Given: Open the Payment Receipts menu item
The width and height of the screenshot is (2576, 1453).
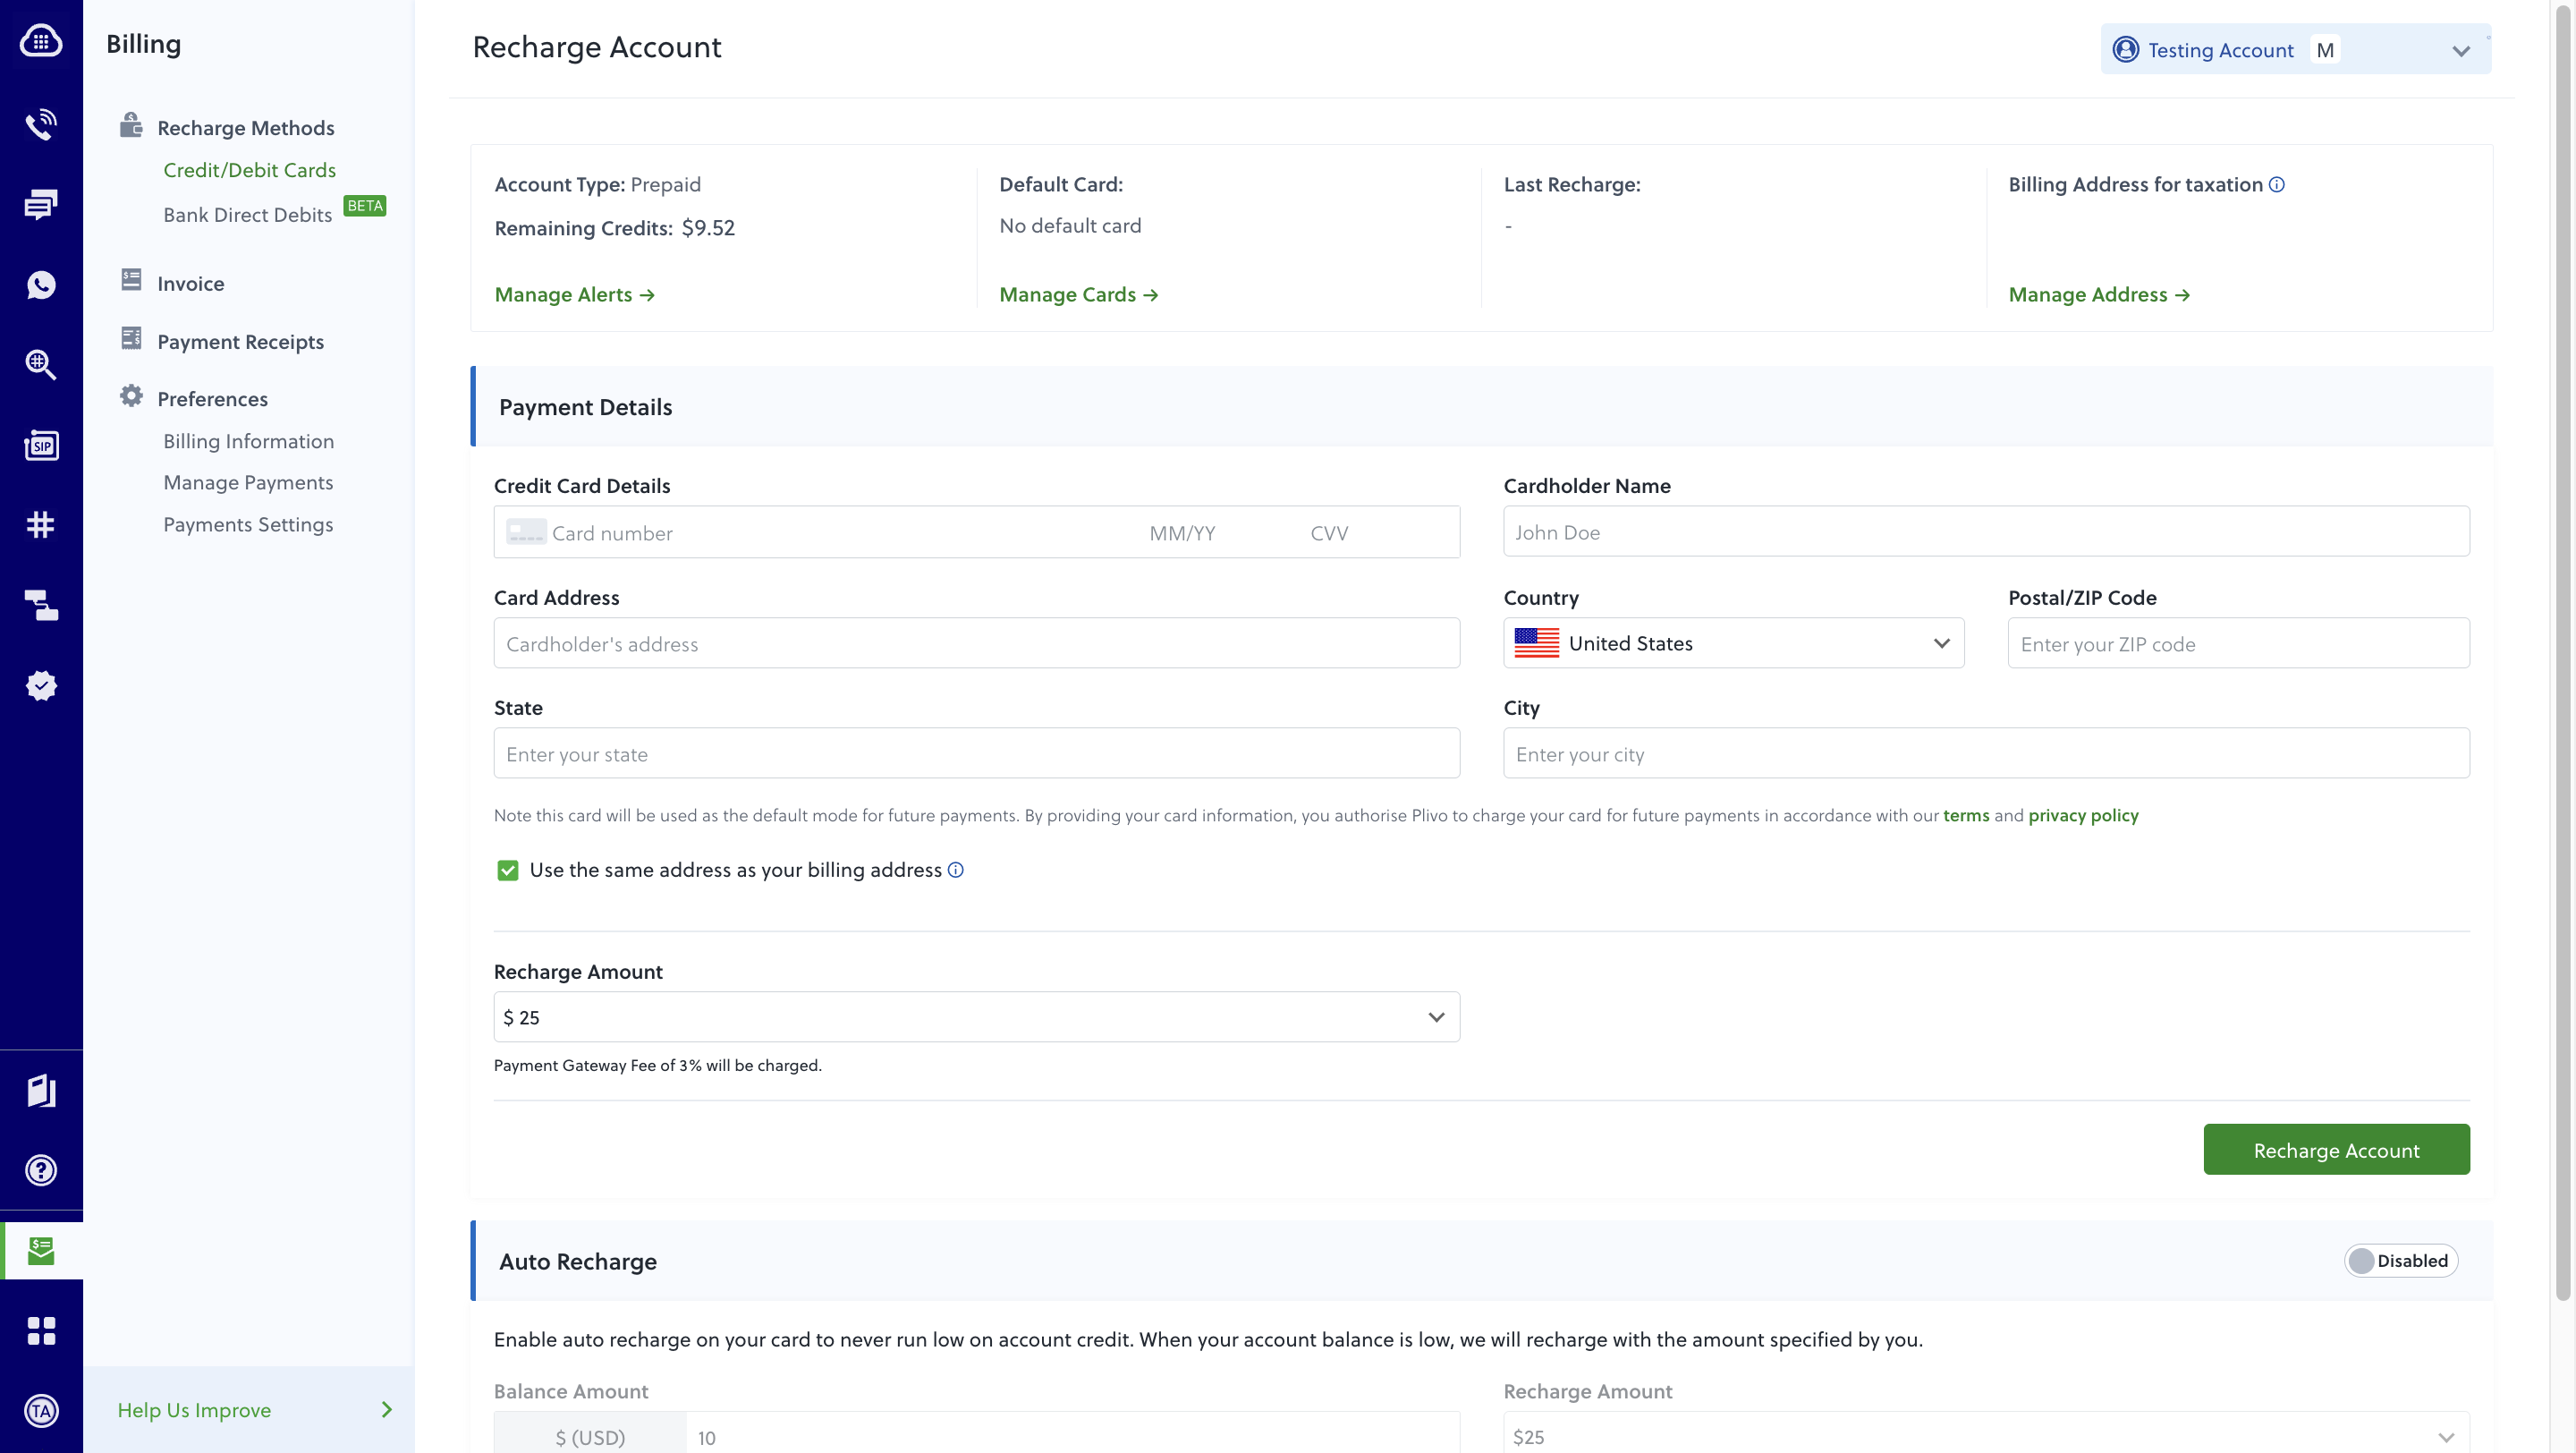Looking at the screenshot, I should point(240,342).
